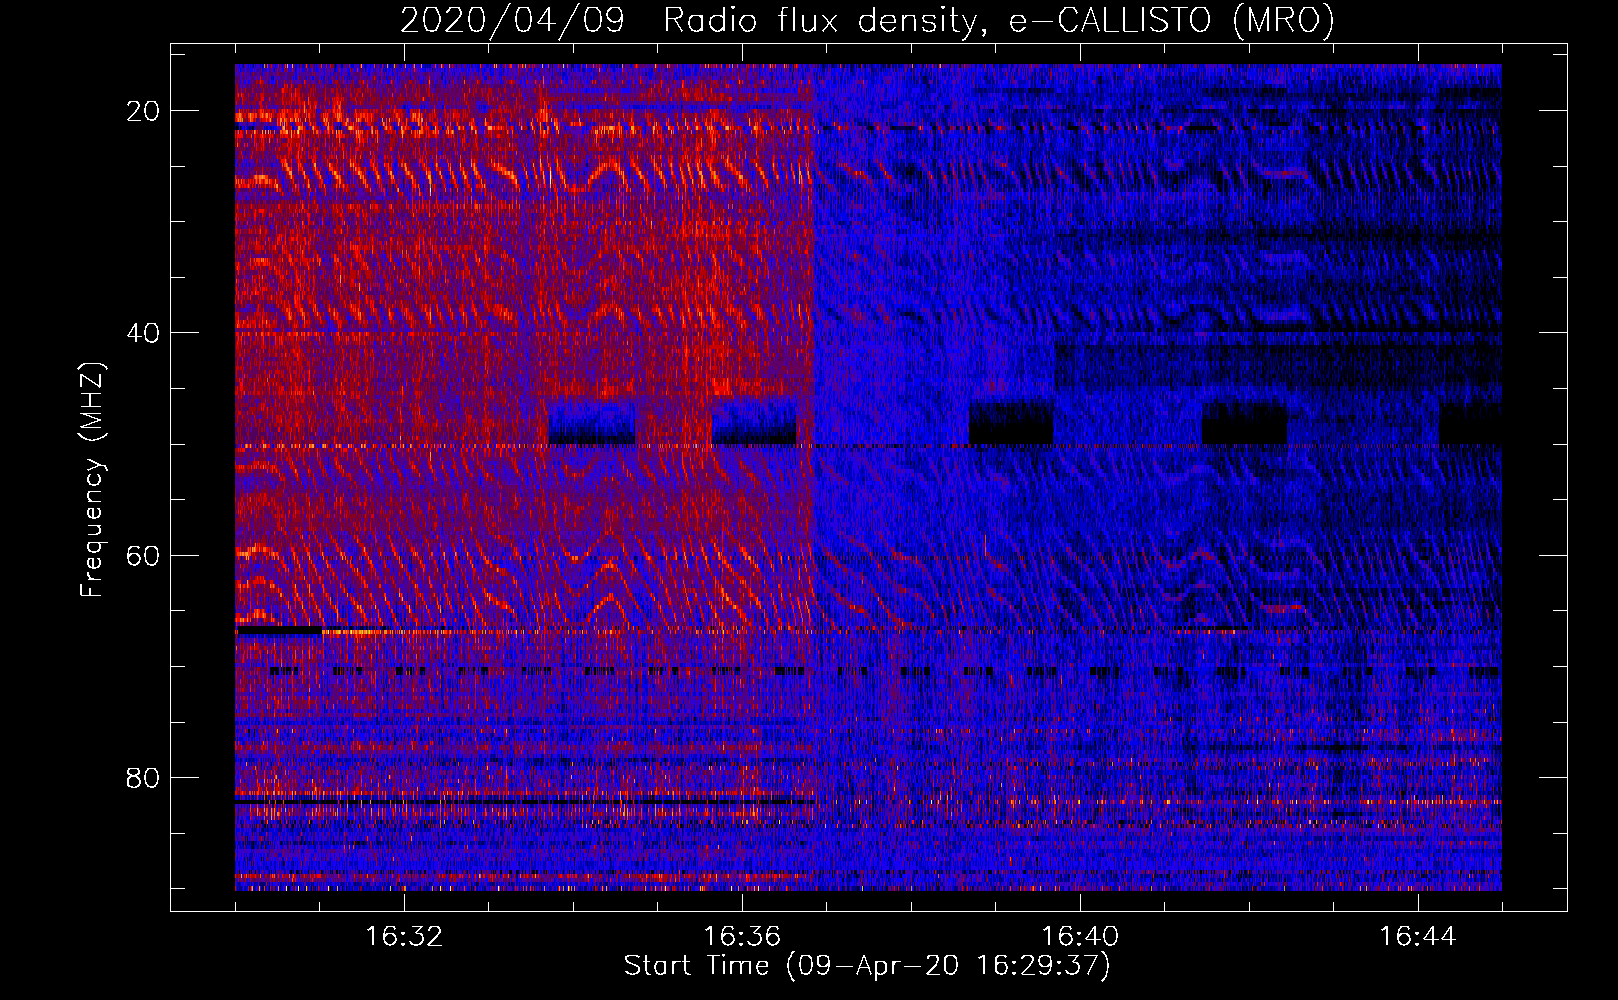Click the '20' frequency tick label

[x=143, y=111]
